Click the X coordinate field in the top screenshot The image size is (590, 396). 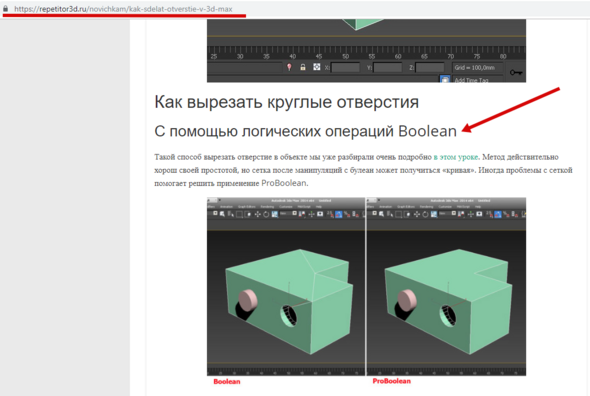[x=345, y=68]
